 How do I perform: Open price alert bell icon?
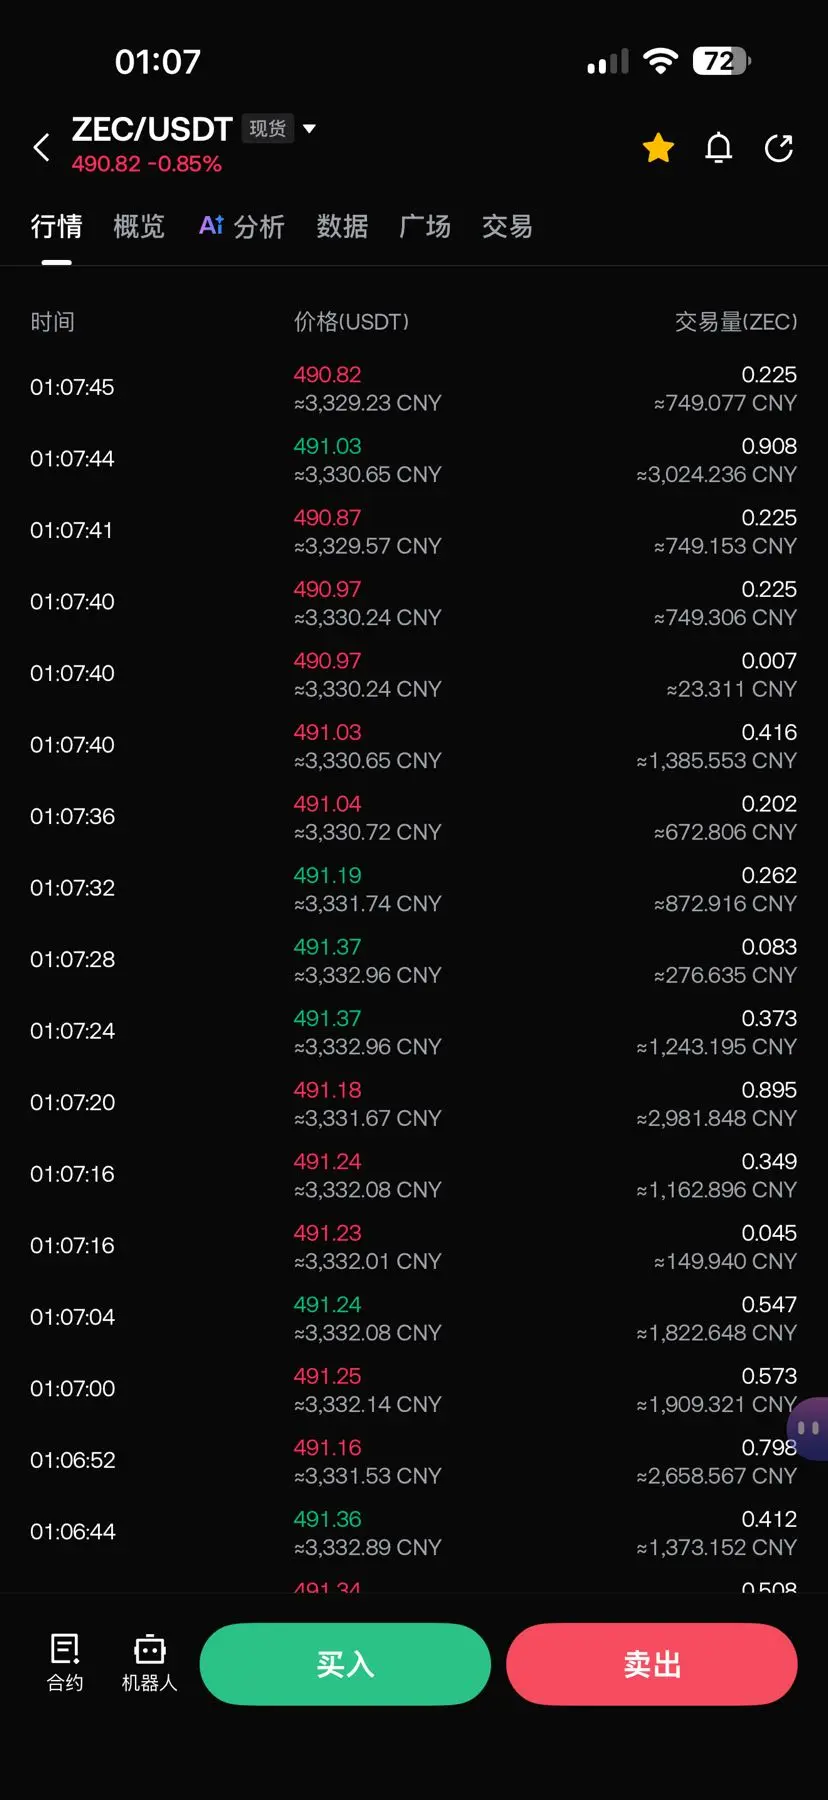(x=719, y=148)
